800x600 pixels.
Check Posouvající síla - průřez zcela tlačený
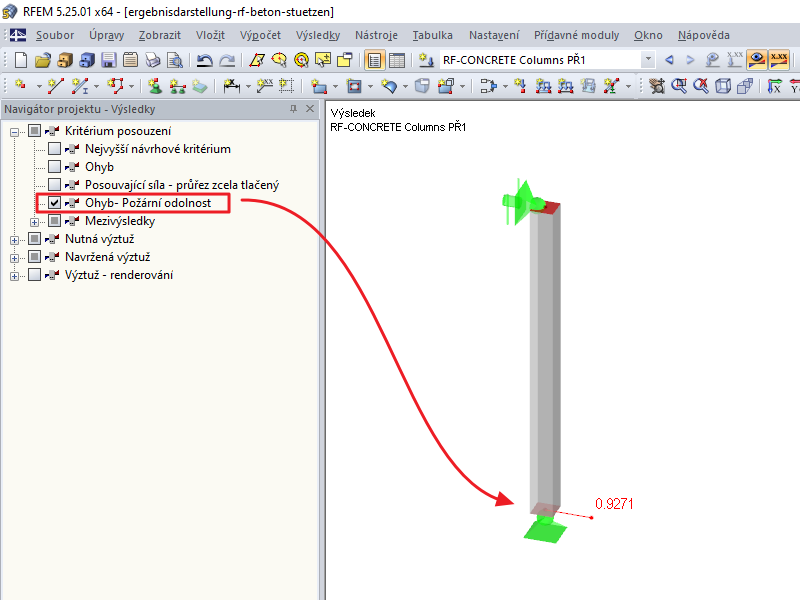[x=54, y=185]
